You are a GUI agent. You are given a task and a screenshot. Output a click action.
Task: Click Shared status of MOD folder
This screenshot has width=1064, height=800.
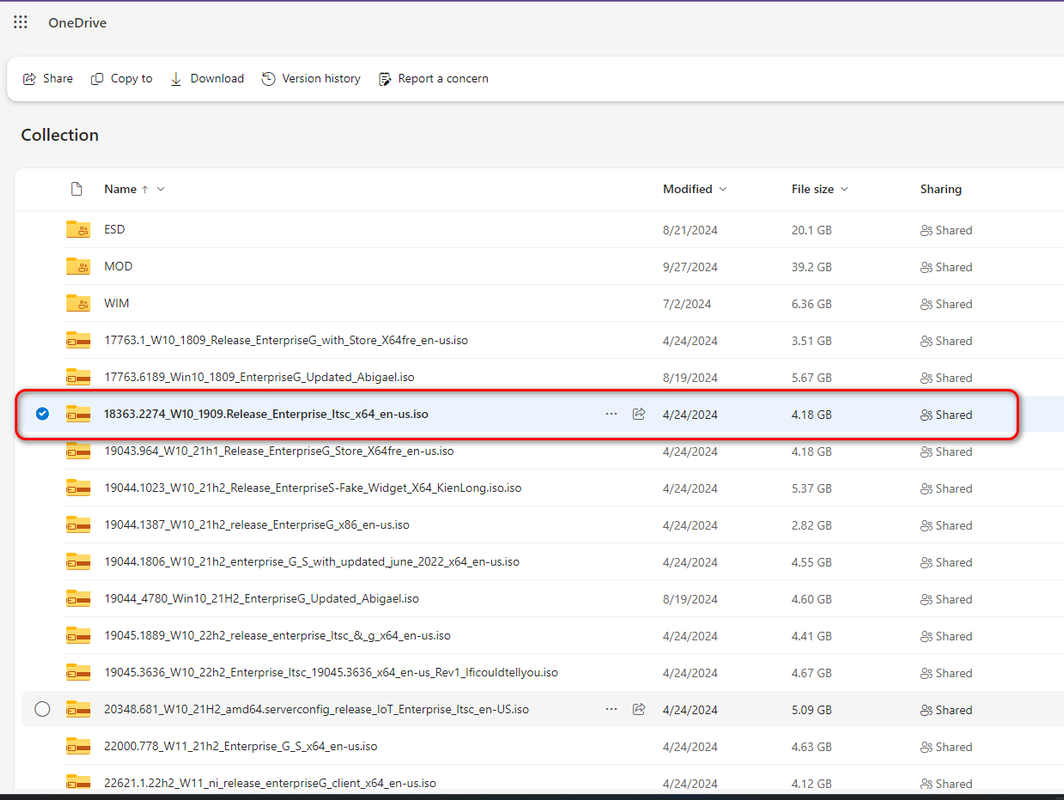pyautogui.click(x=946, y=267)
